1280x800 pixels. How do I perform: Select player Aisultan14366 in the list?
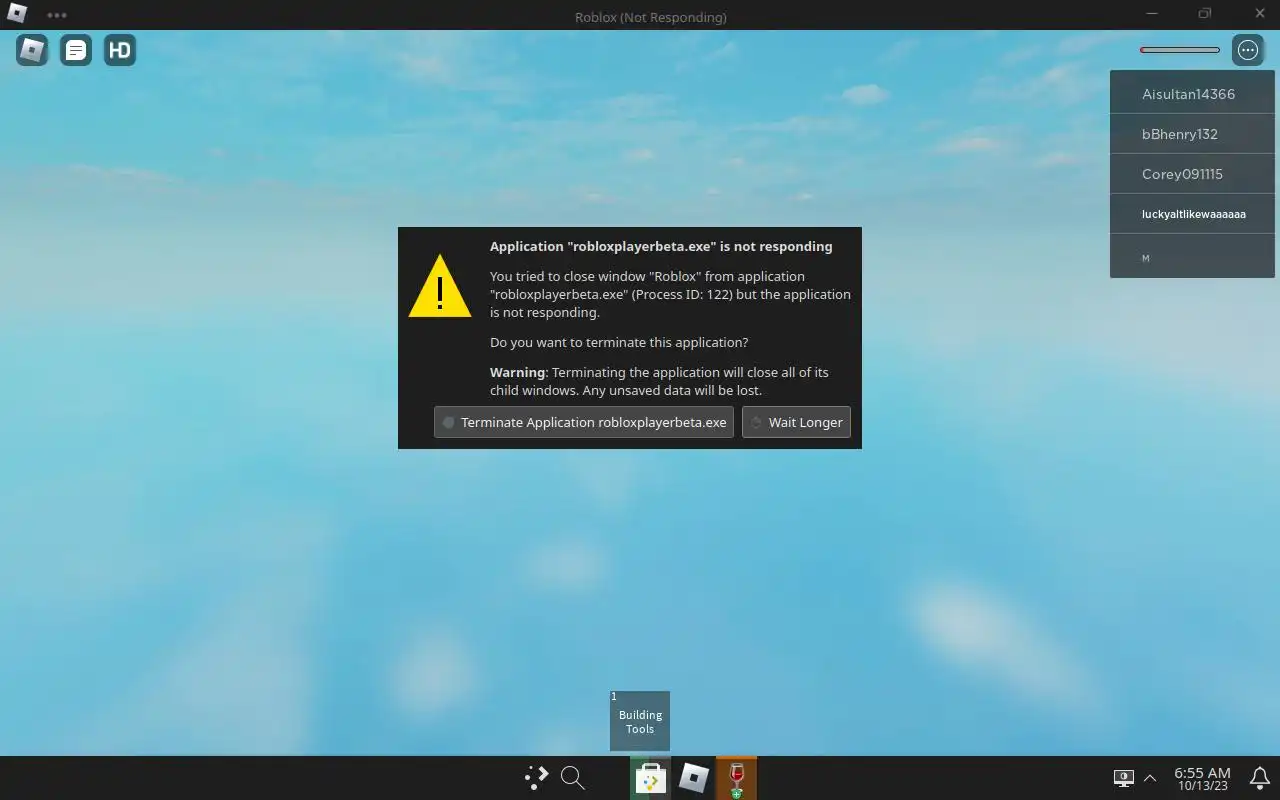click(x=1192, y=94)
